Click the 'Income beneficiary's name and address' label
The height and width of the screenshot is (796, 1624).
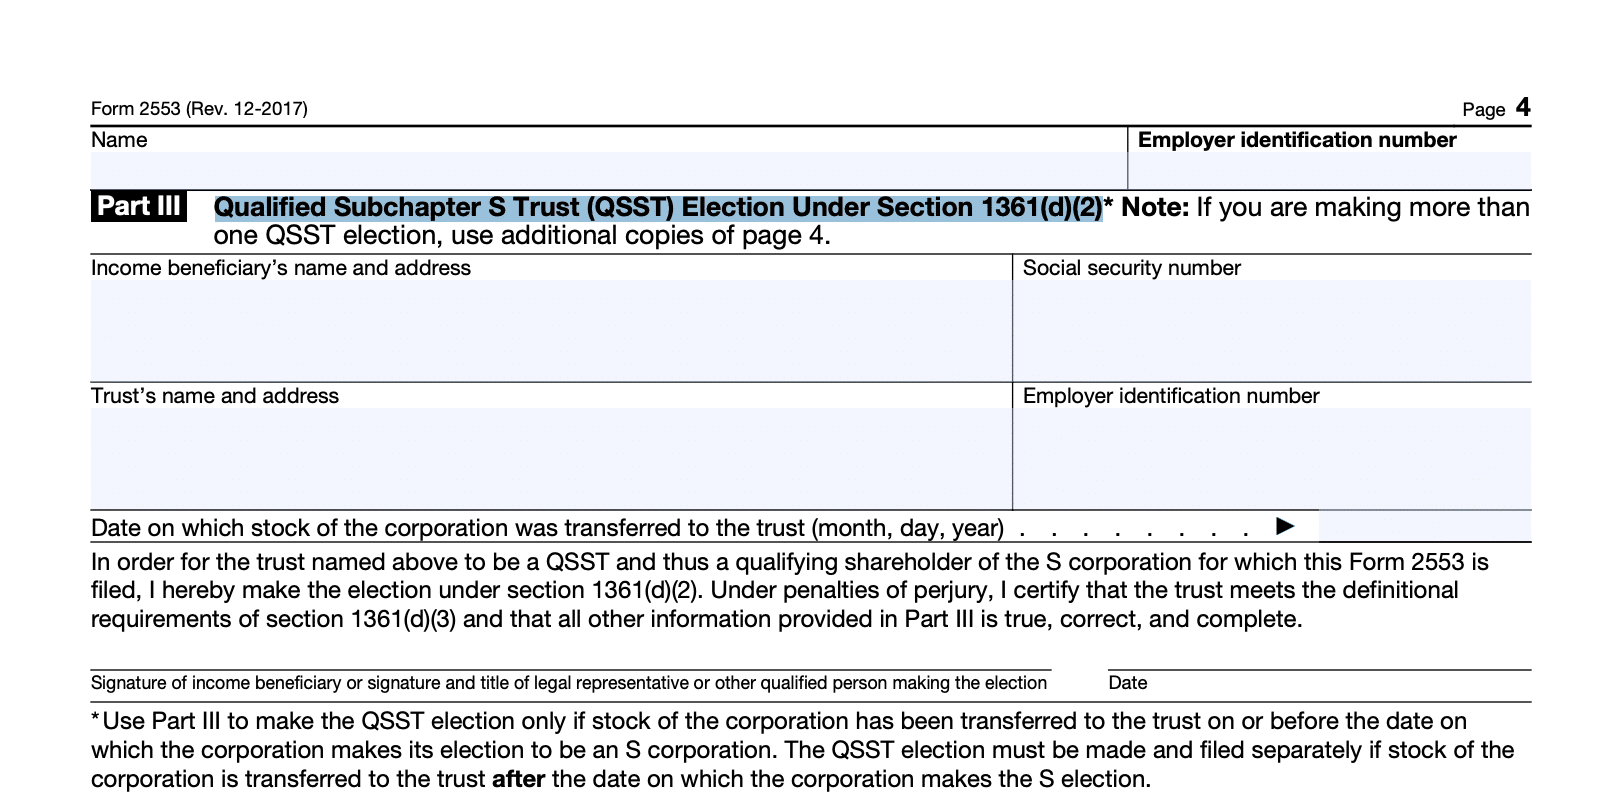(281, 268)
